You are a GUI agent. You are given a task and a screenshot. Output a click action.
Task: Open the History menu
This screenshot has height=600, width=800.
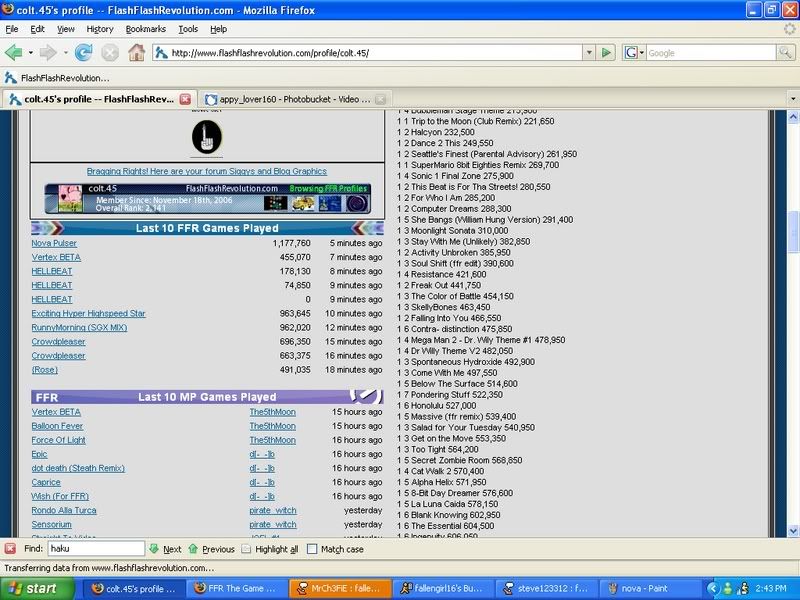(100, 29)
